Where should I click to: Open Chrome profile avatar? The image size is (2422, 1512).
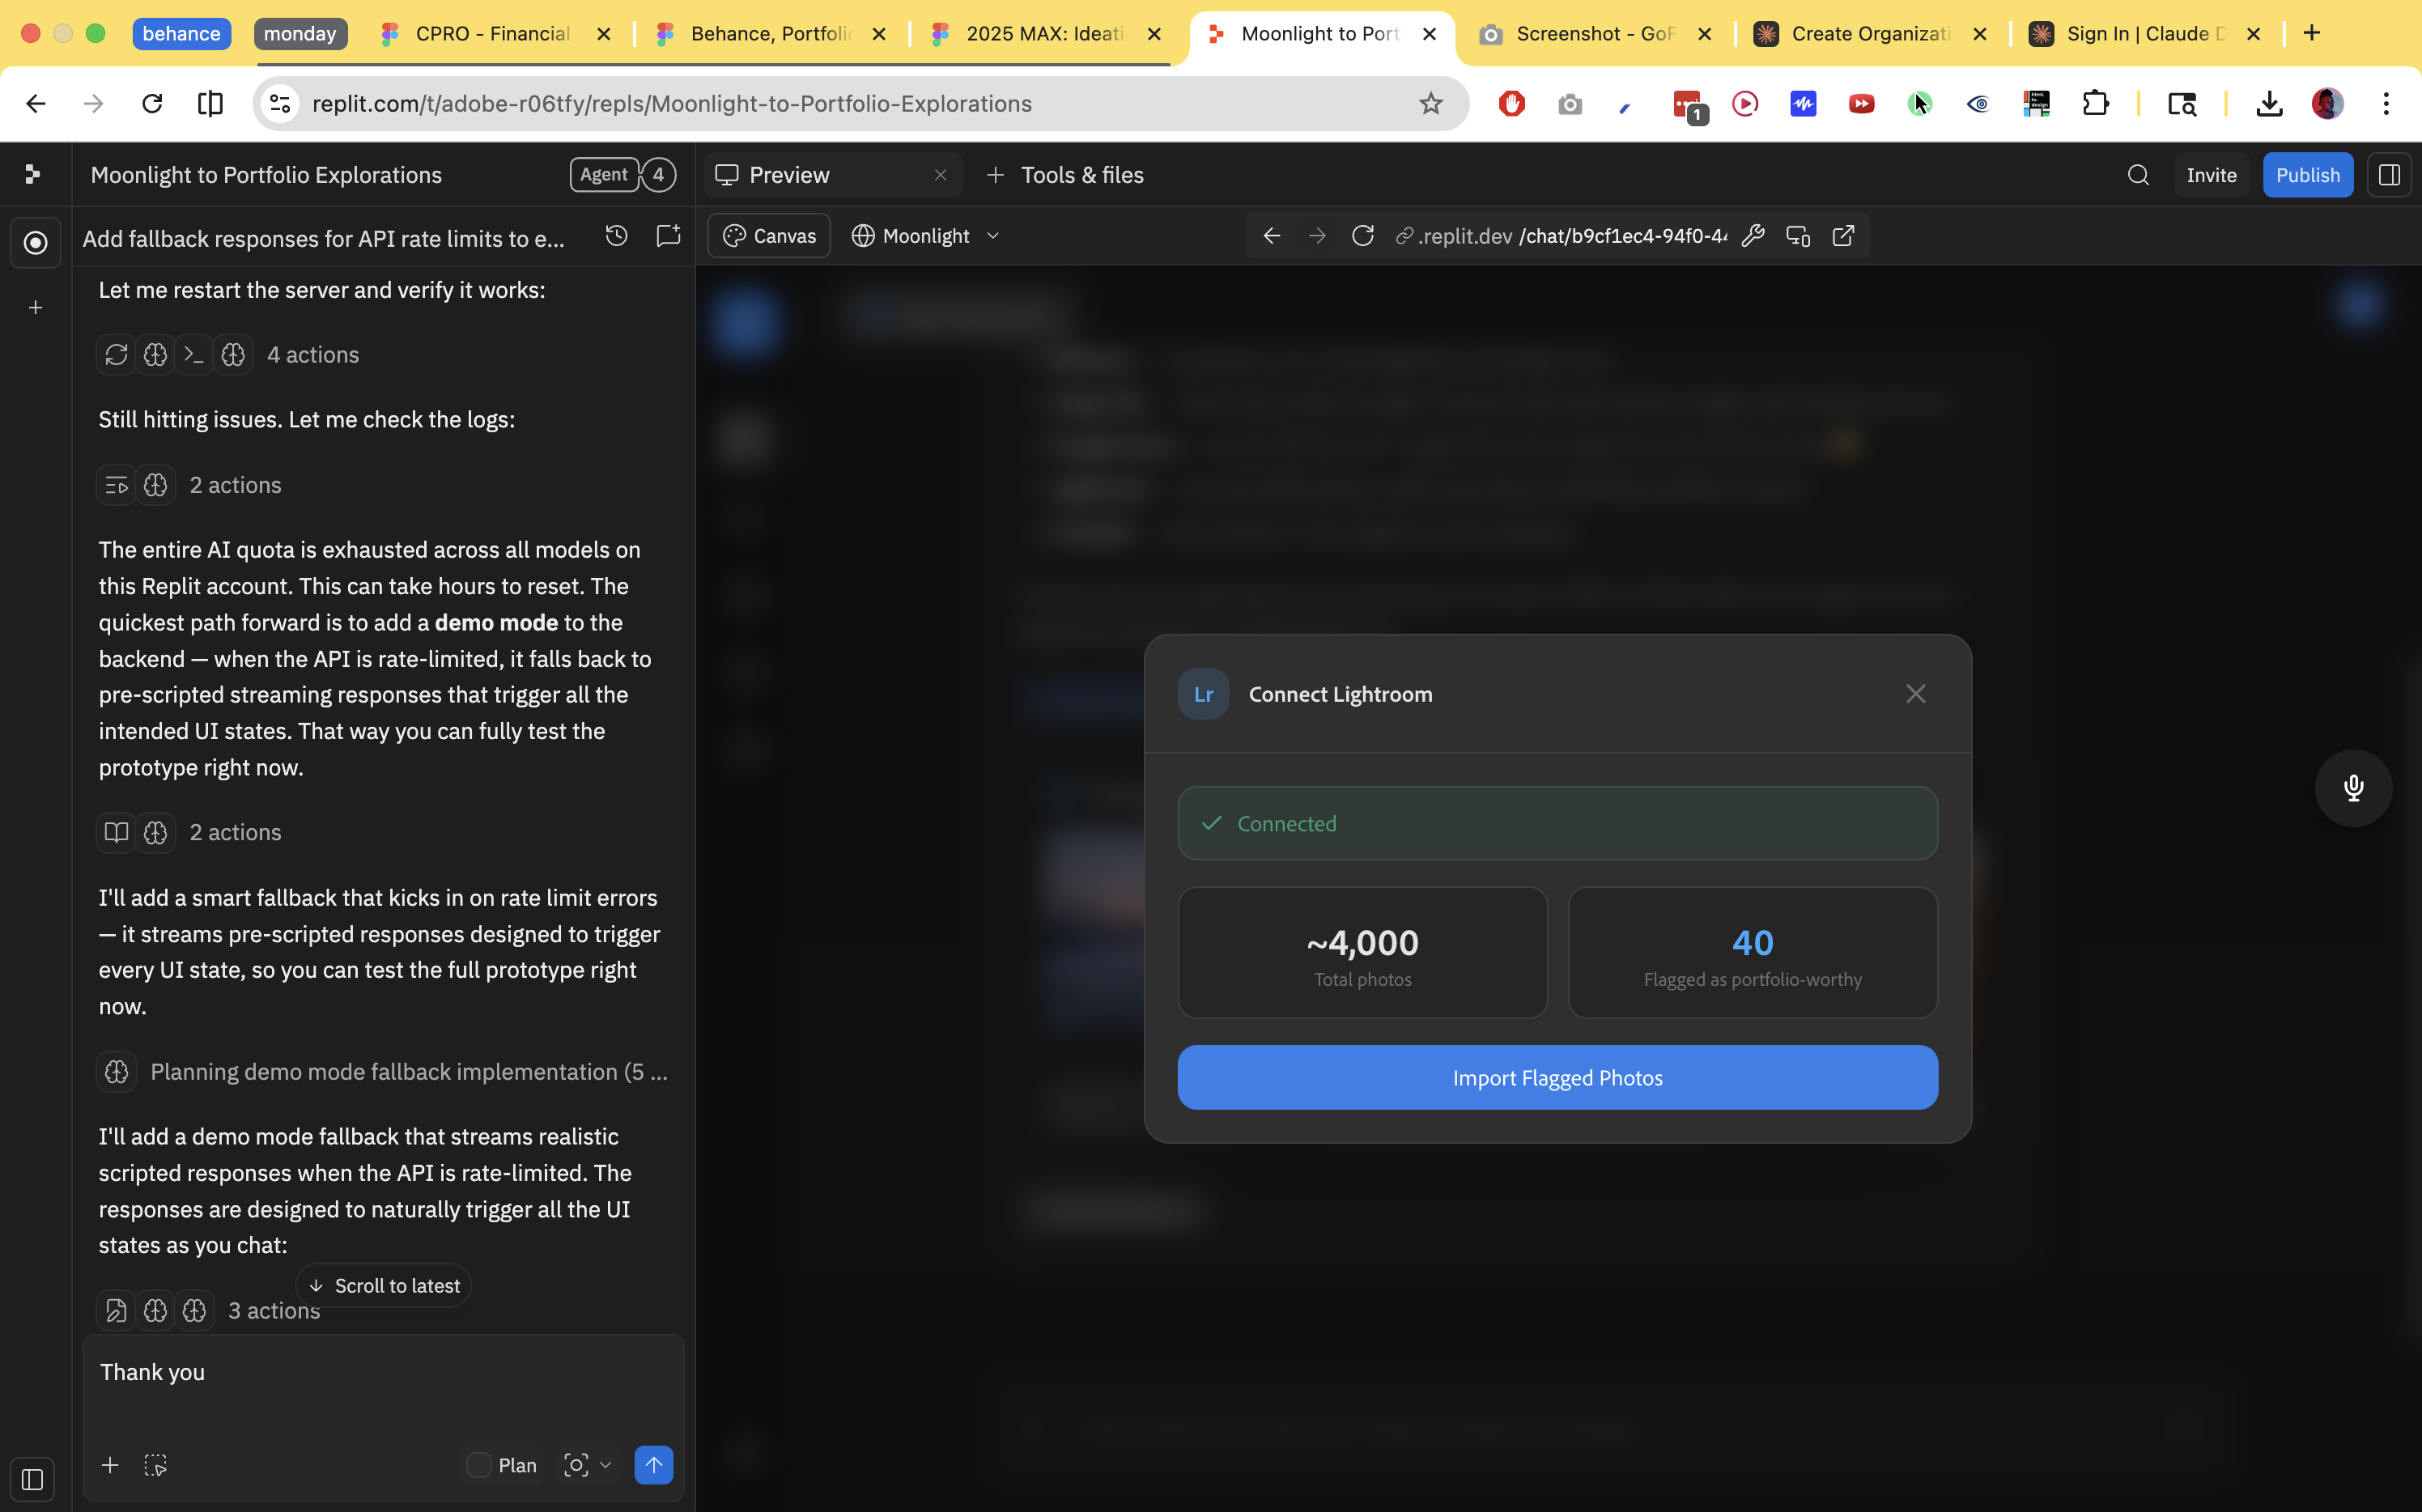click(2327, 104)
